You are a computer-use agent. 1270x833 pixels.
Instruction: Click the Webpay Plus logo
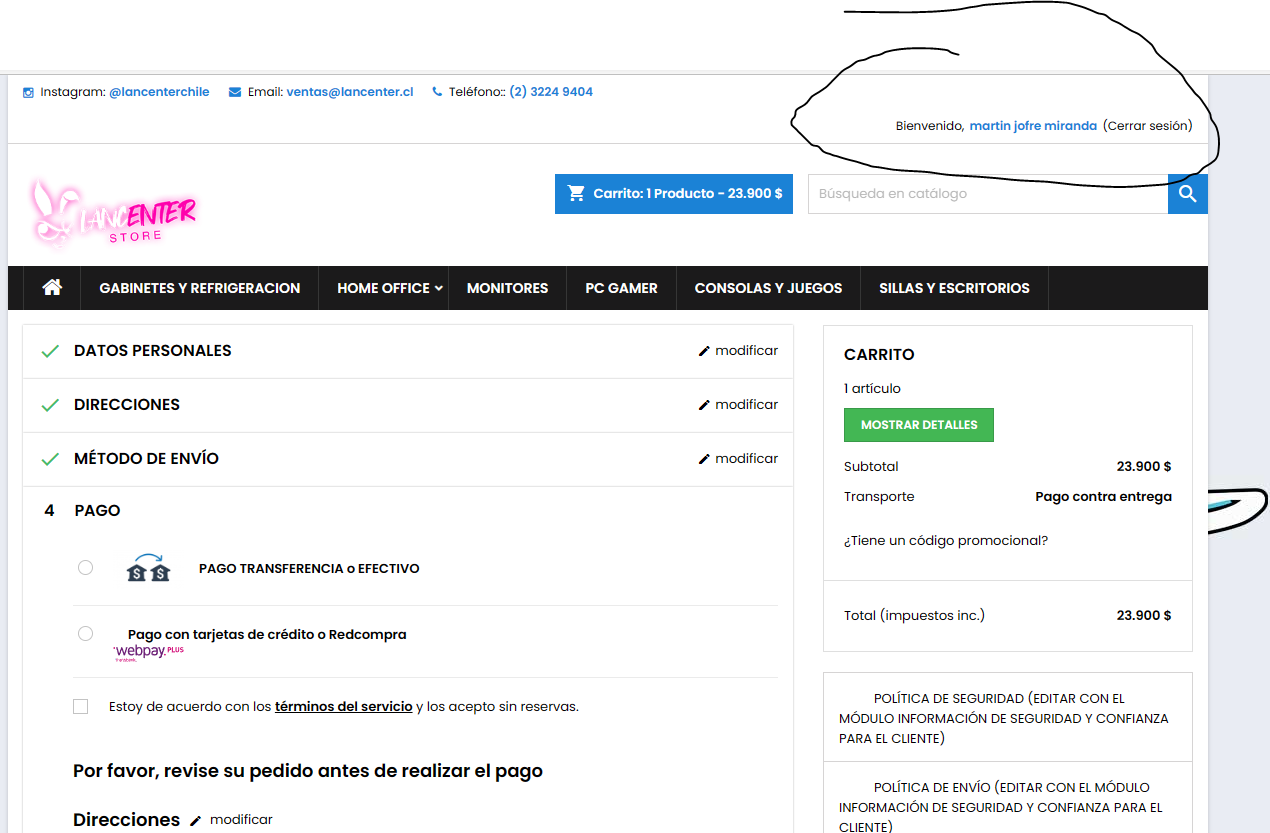click(x=149, y=652)
